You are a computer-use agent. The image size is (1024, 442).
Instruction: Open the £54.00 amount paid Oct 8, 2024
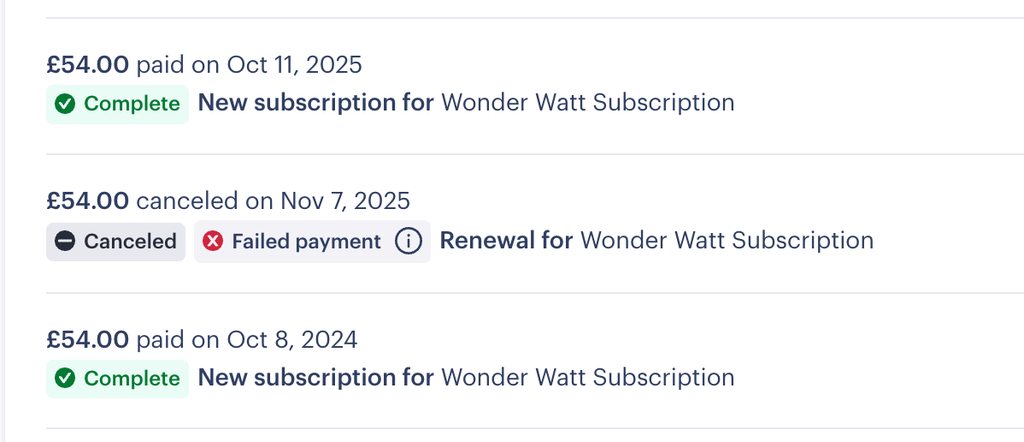point(88,340)
